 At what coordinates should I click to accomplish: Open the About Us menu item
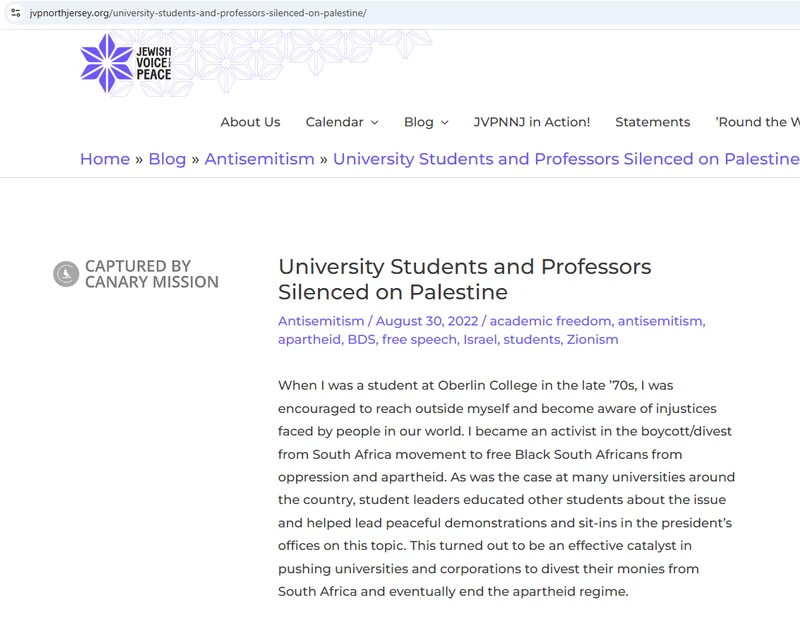click(x=250, y=122)
